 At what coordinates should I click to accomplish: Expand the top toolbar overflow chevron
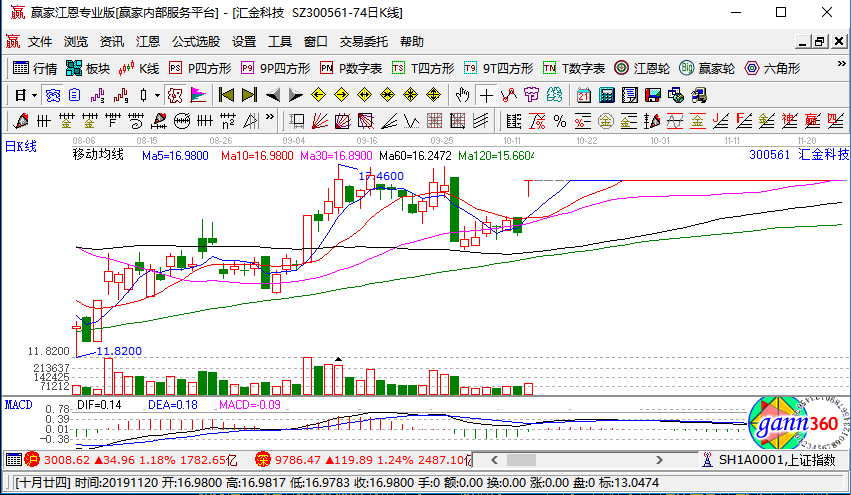(841, 64)
